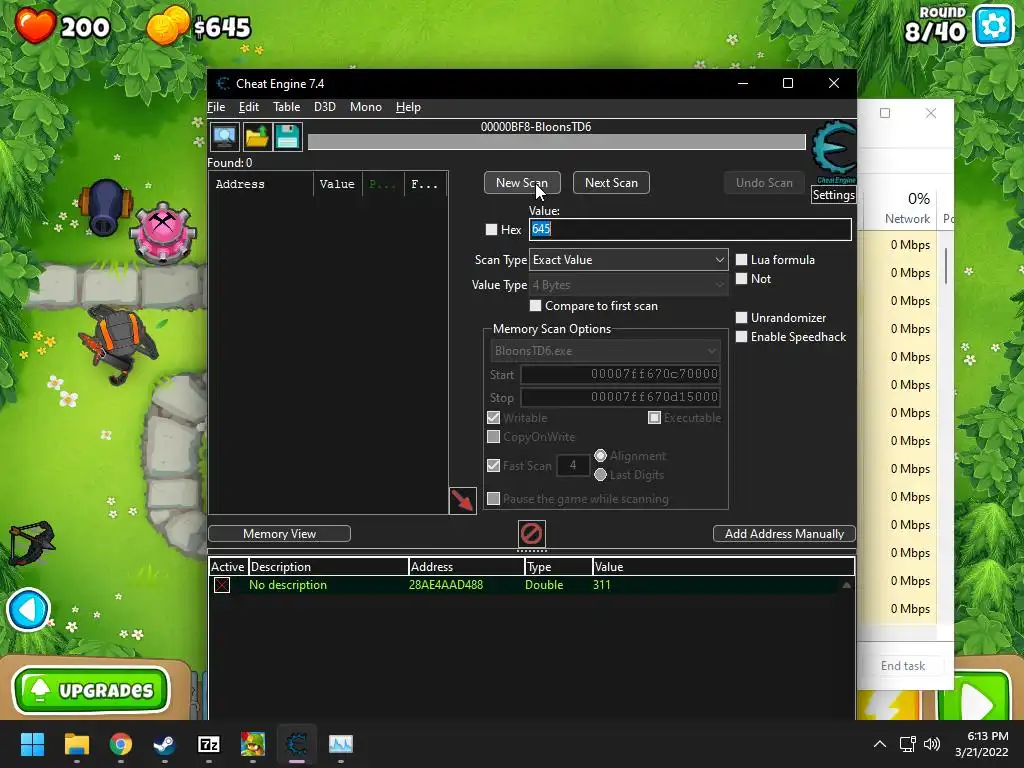Click the scan progress bar
The height and width of the screenshot is (768, 1024).
click(556, 142)
